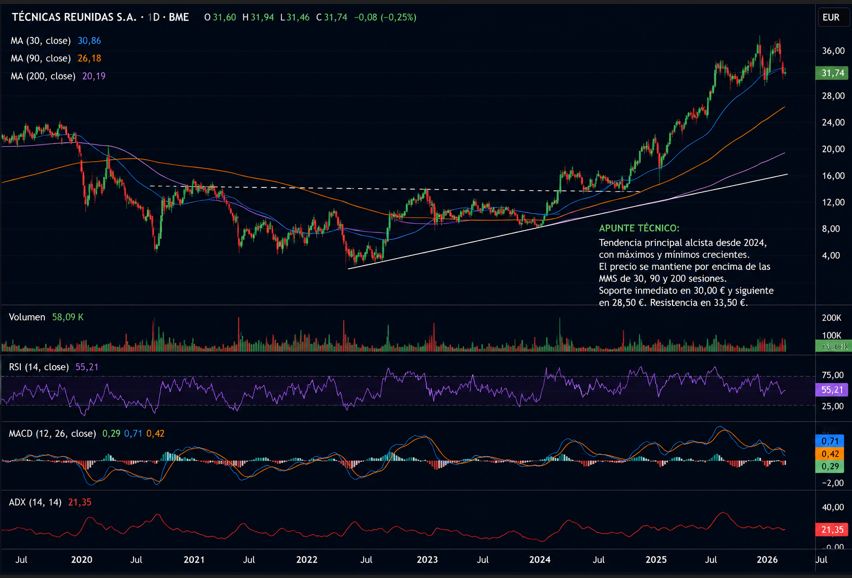Click the green 31,74 current price label
This screenshot has width=852, height=578.
(x=832, y=73)
